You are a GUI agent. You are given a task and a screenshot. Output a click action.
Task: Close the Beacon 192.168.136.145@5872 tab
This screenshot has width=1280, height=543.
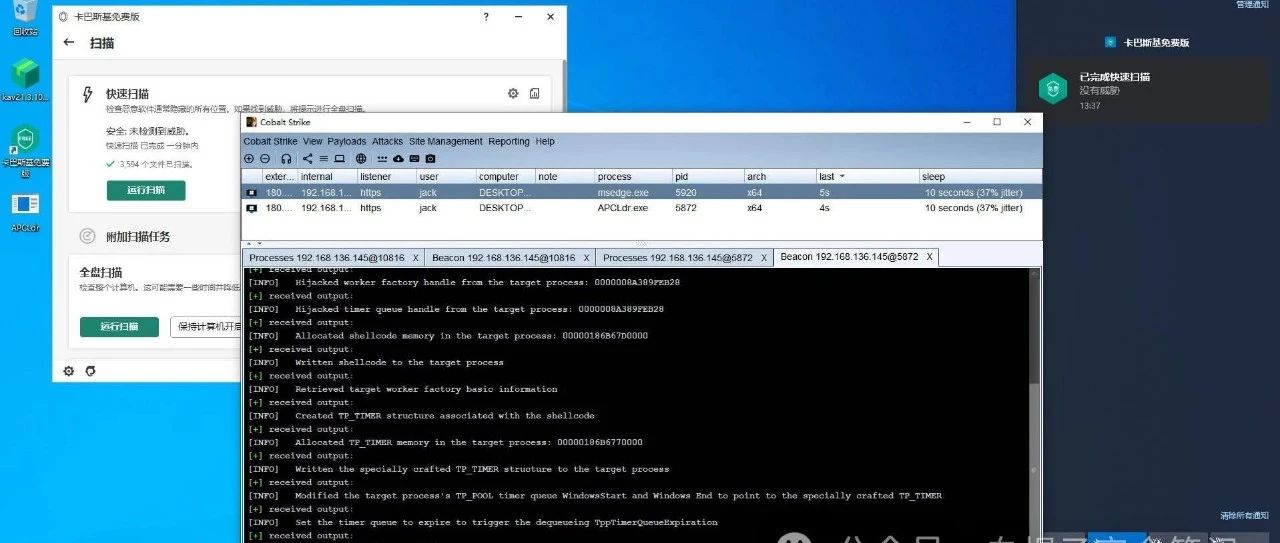[x=929, y=257]
